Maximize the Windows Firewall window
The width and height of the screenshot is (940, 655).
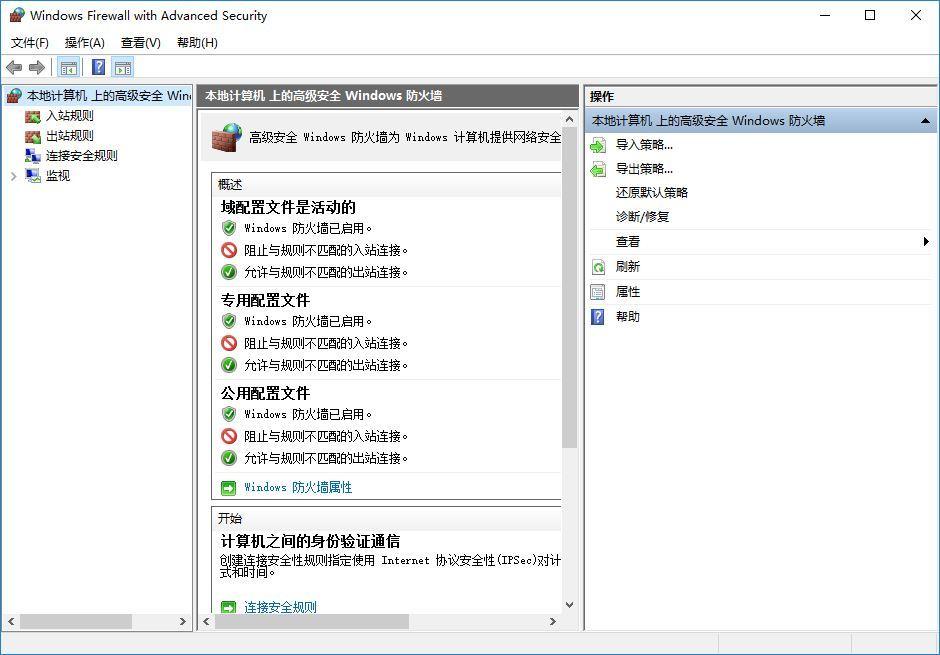[870, 15]
